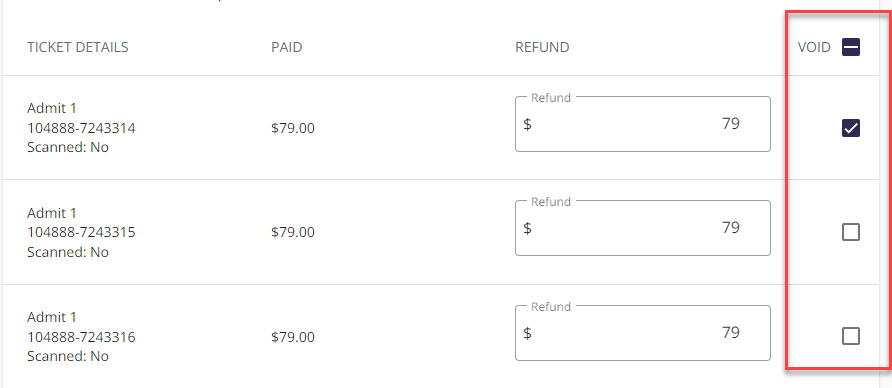892x388 pixels.
Task: Check void box for ticket 104888-7243316
Action: click(850, 337)
